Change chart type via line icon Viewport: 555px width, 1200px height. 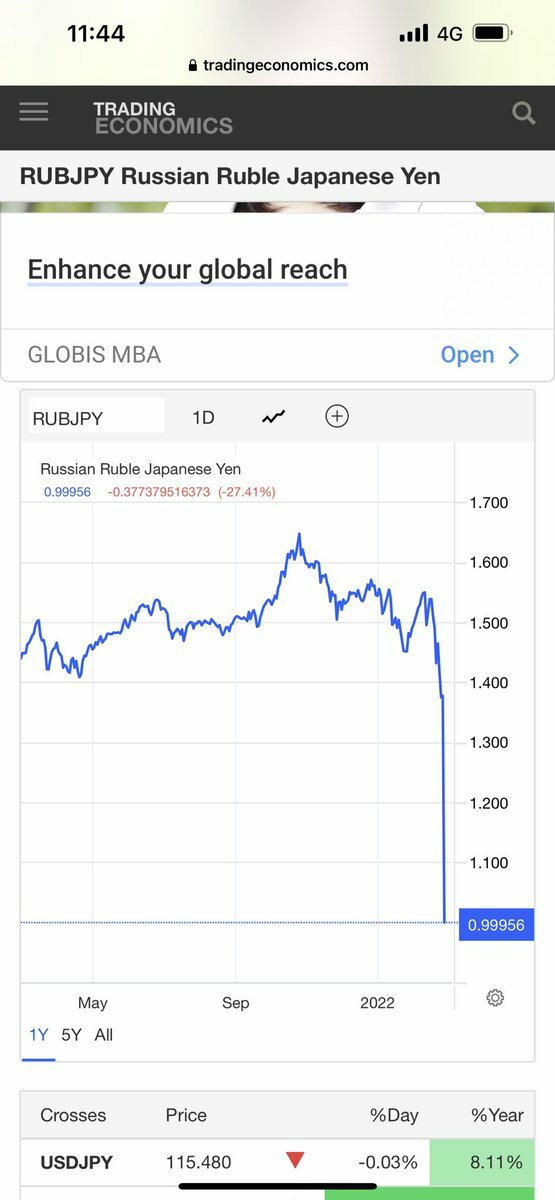point(274,417)
